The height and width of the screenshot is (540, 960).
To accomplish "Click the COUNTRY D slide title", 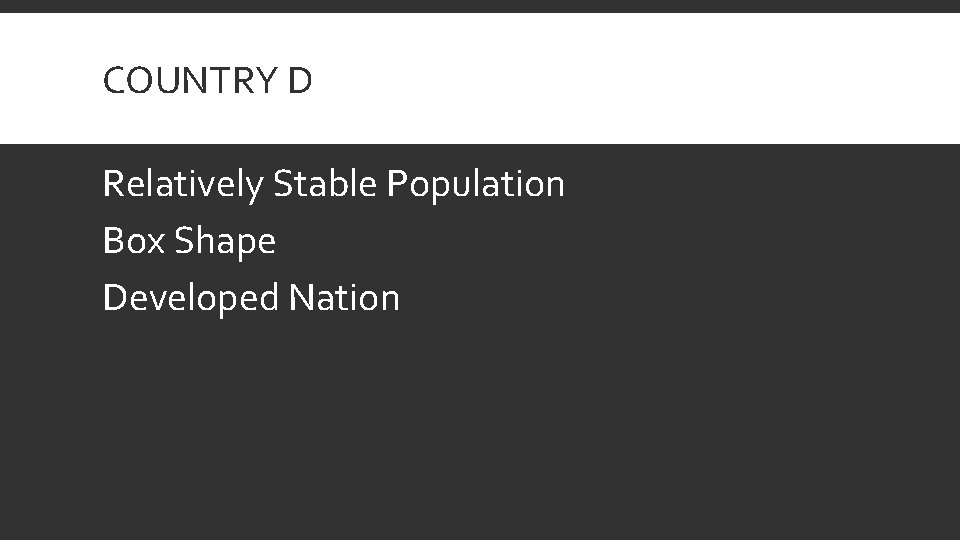I will (208, 80).
